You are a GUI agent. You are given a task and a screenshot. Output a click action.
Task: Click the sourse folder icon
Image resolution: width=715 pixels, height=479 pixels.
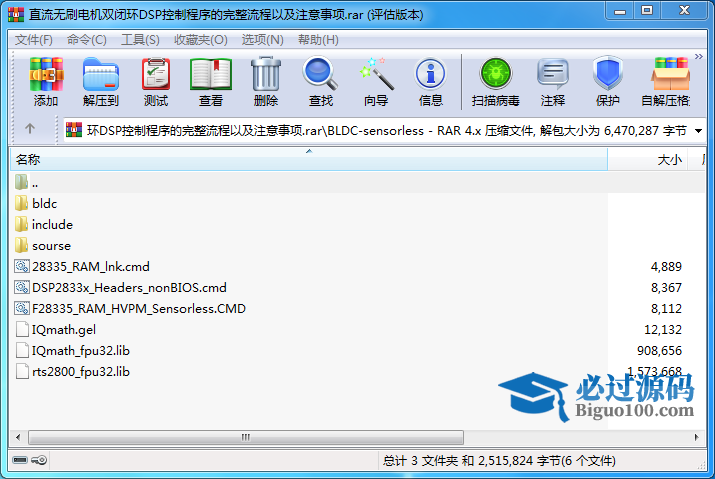coord(21,245)
